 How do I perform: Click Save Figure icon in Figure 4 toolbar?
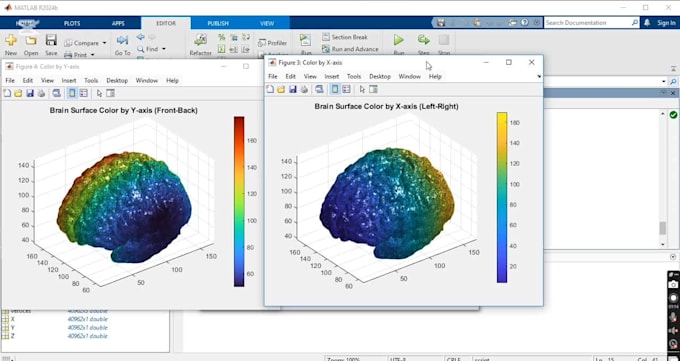[x=30, y=93]
